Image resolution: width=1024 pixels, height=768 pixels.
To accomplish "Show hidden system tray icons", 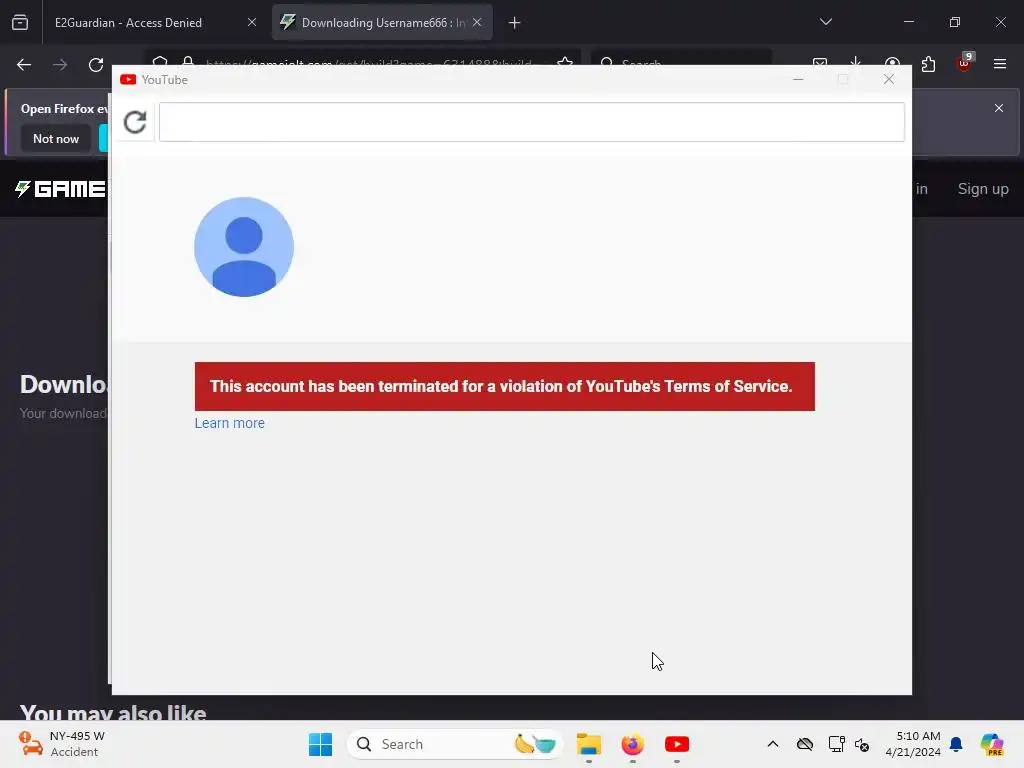I will pyautogui.click(x=773, y=744).
